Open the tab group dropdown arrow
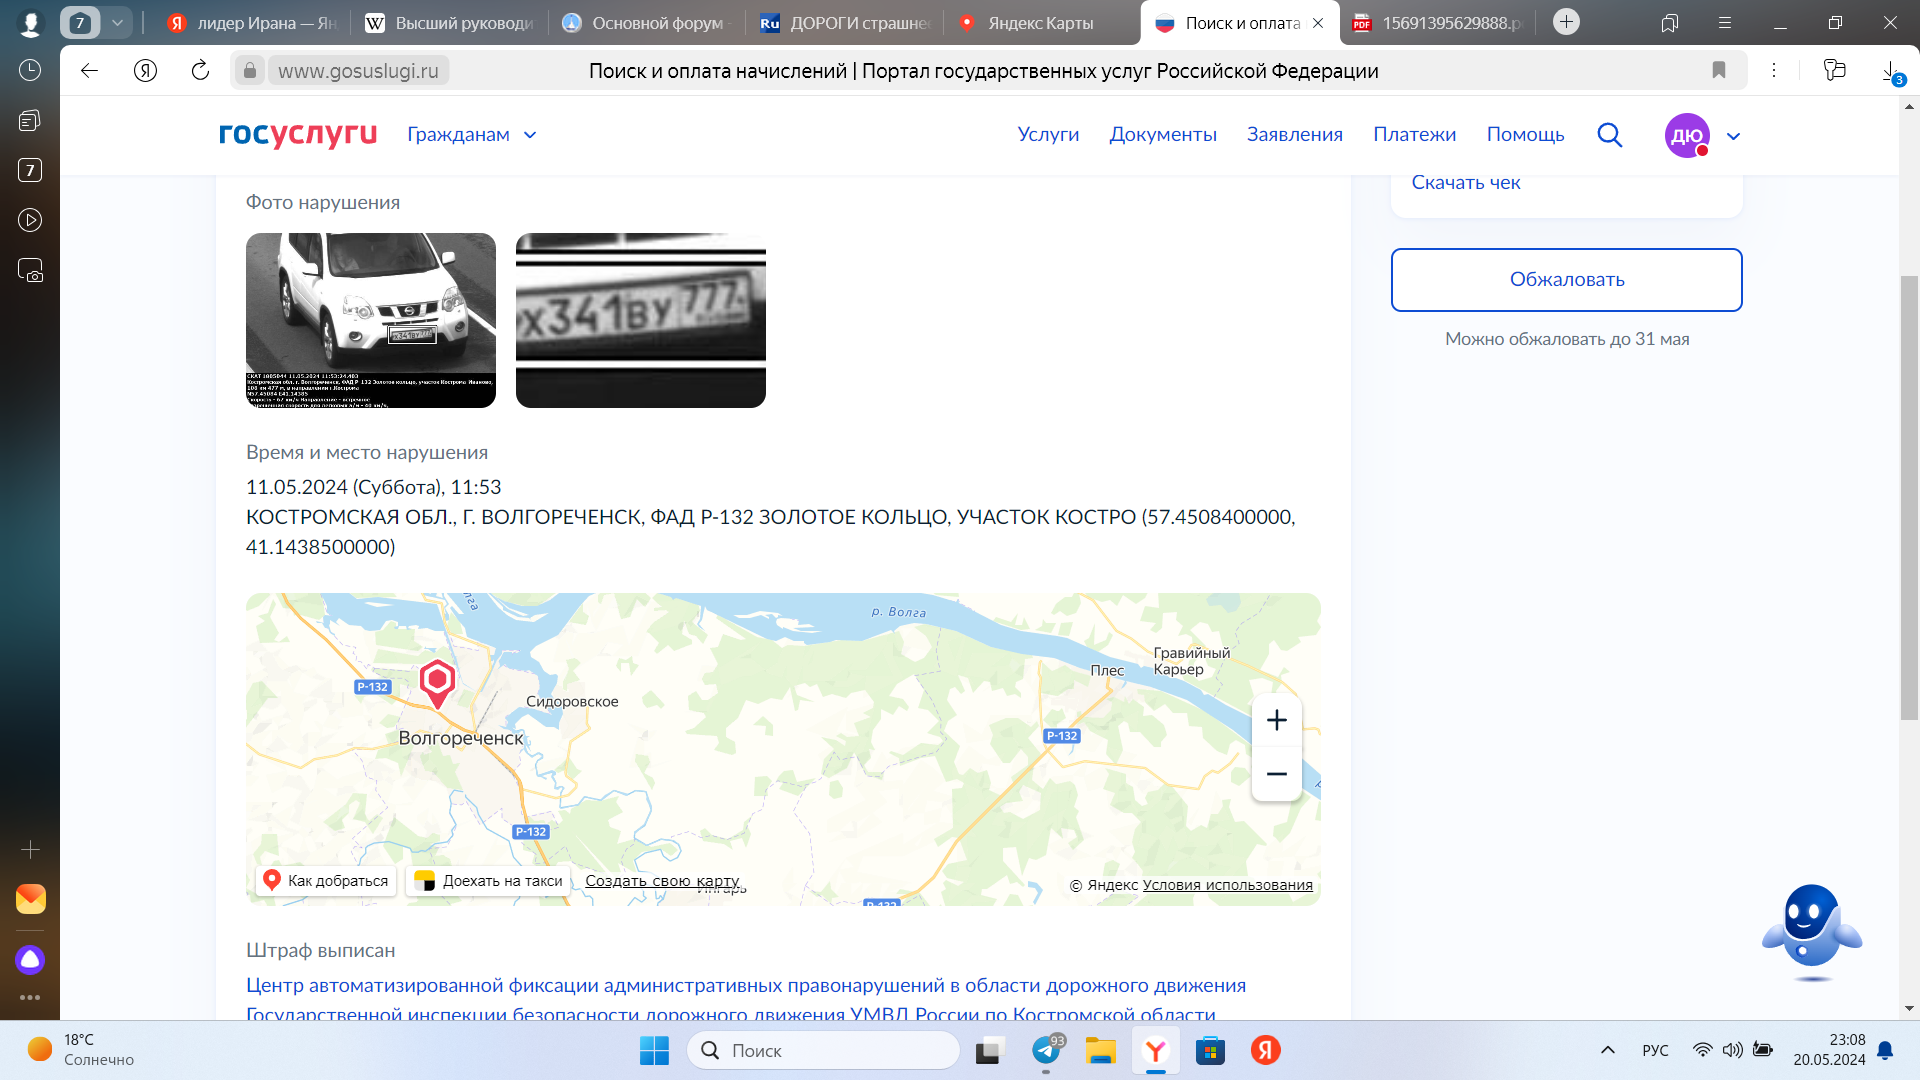 pos(117,22)
